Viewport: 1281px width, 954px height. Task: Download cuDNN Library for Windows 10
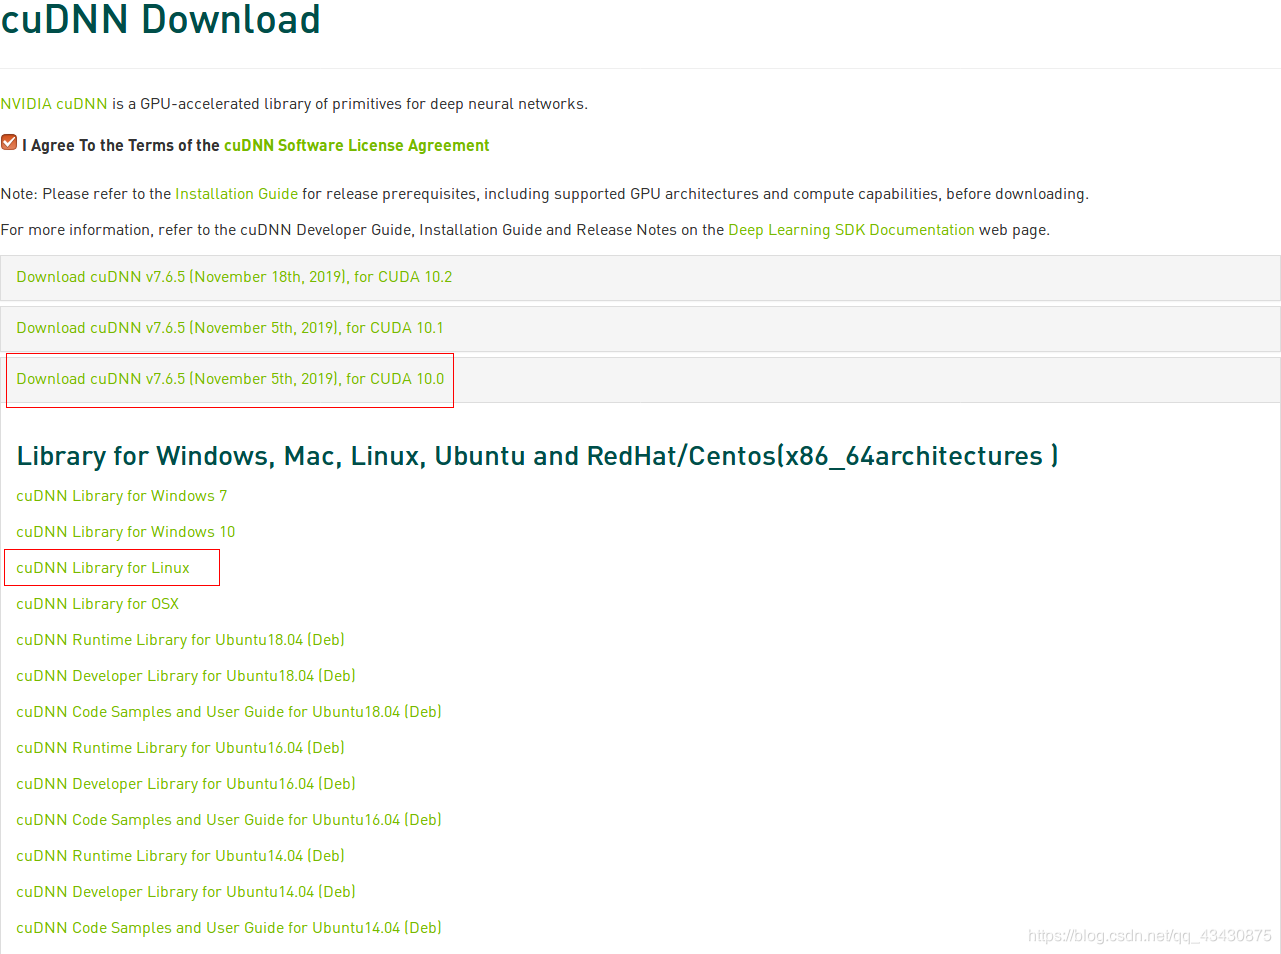[126, 532]
